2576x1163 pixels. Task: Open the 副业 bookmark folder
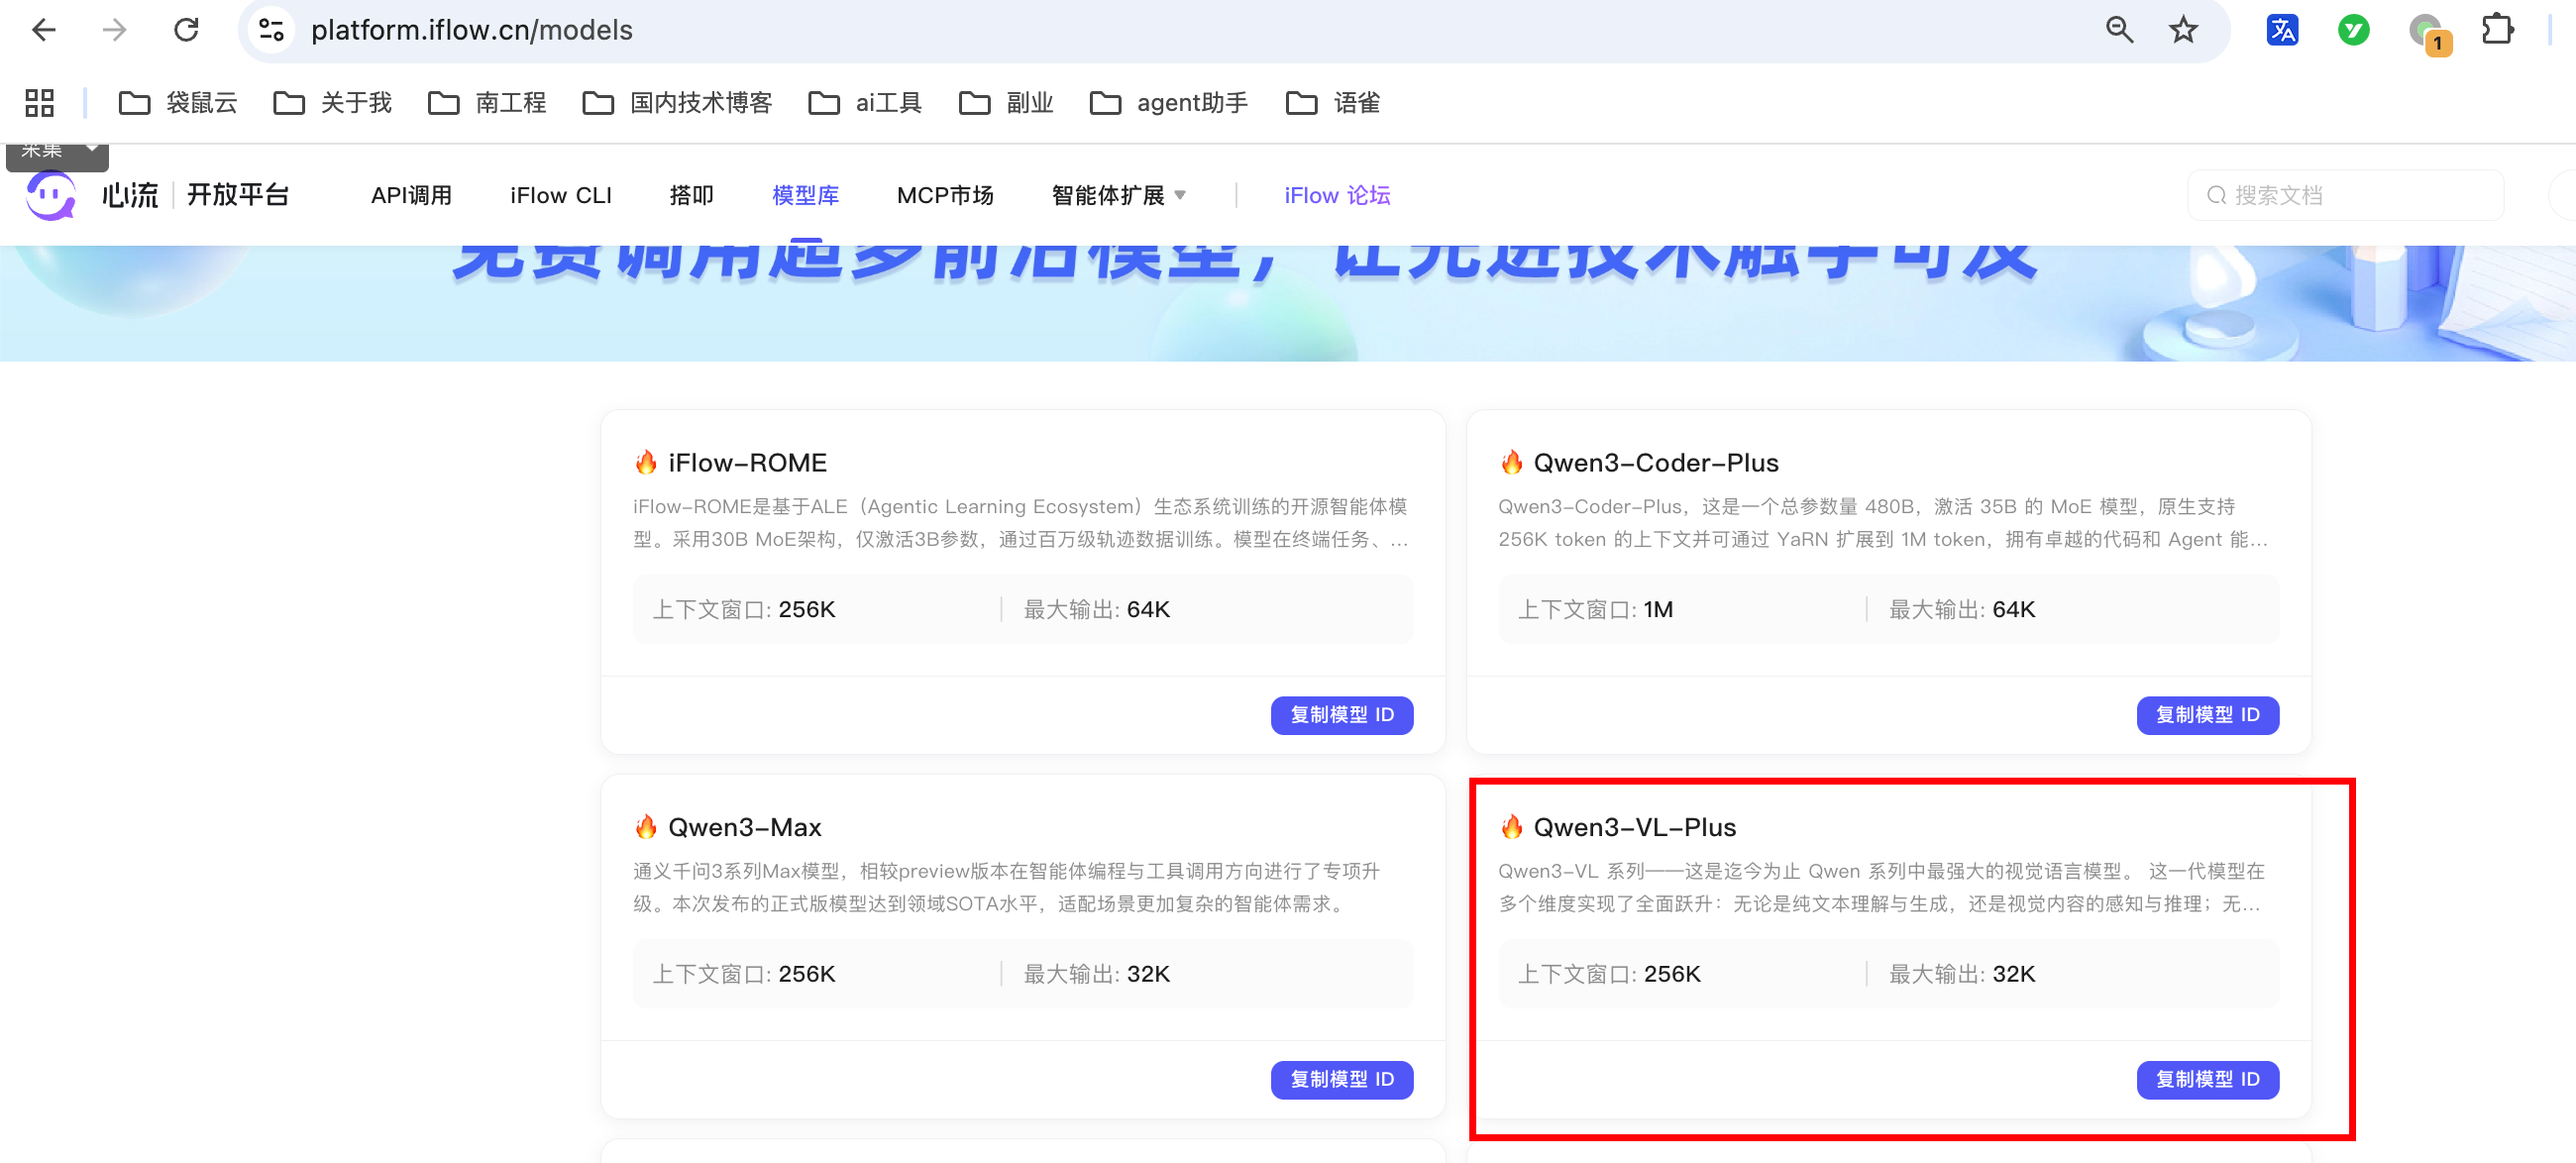click(x=1006, y=102)
